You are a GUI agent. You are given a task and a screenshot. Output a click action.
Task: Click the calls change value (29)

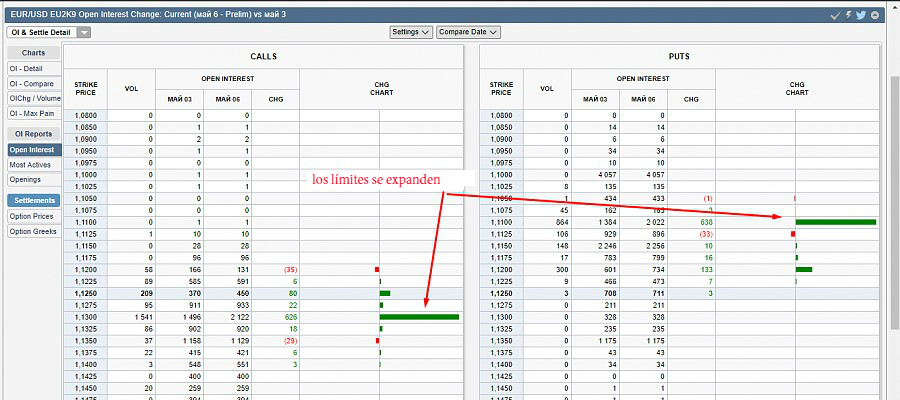[289, 341]
